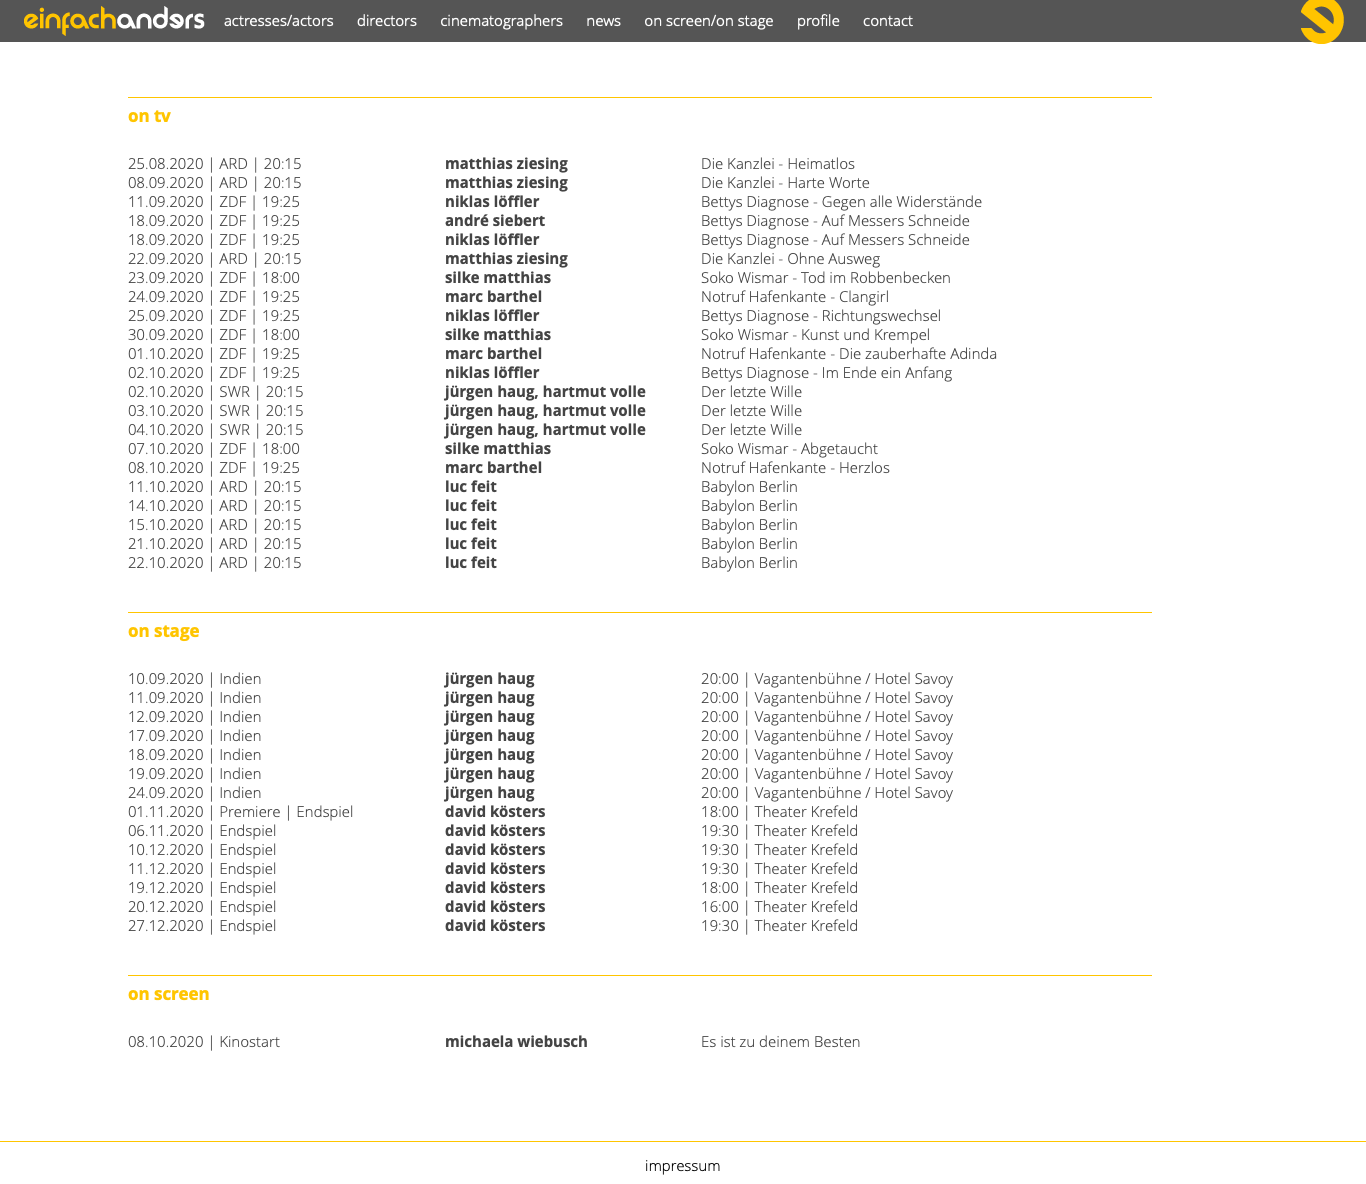This screenshot has height=1184, width=1366.
Task: Click the 'on tv' section heading
Action: pyautogui.click(x=149, y=116)
